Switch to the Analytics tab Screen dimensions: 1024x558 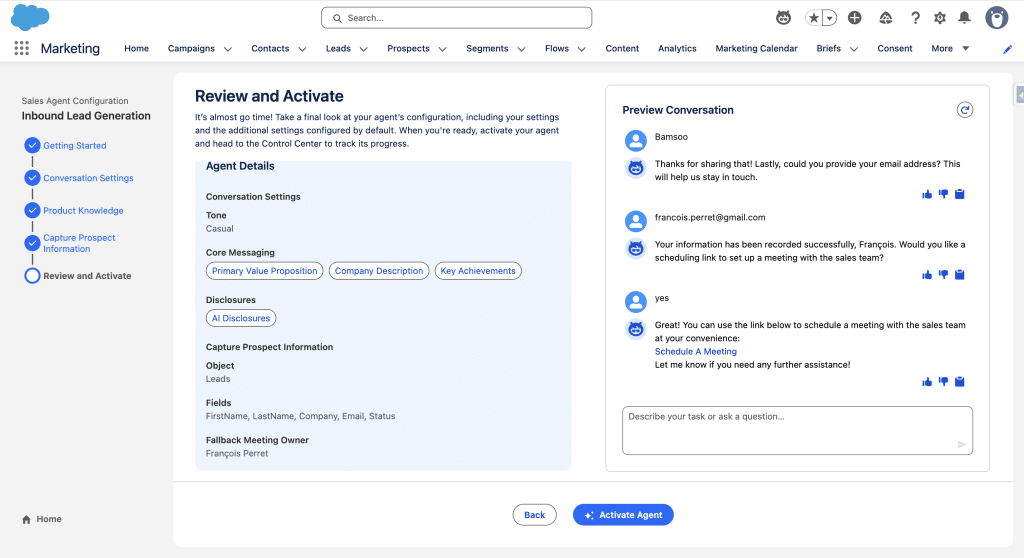(x=677, y=48)
